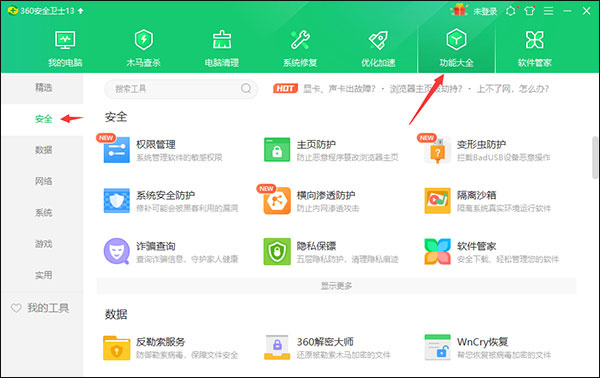Open 木马查杀 shield icon
The image size is (600, 378).
[143, 40]
